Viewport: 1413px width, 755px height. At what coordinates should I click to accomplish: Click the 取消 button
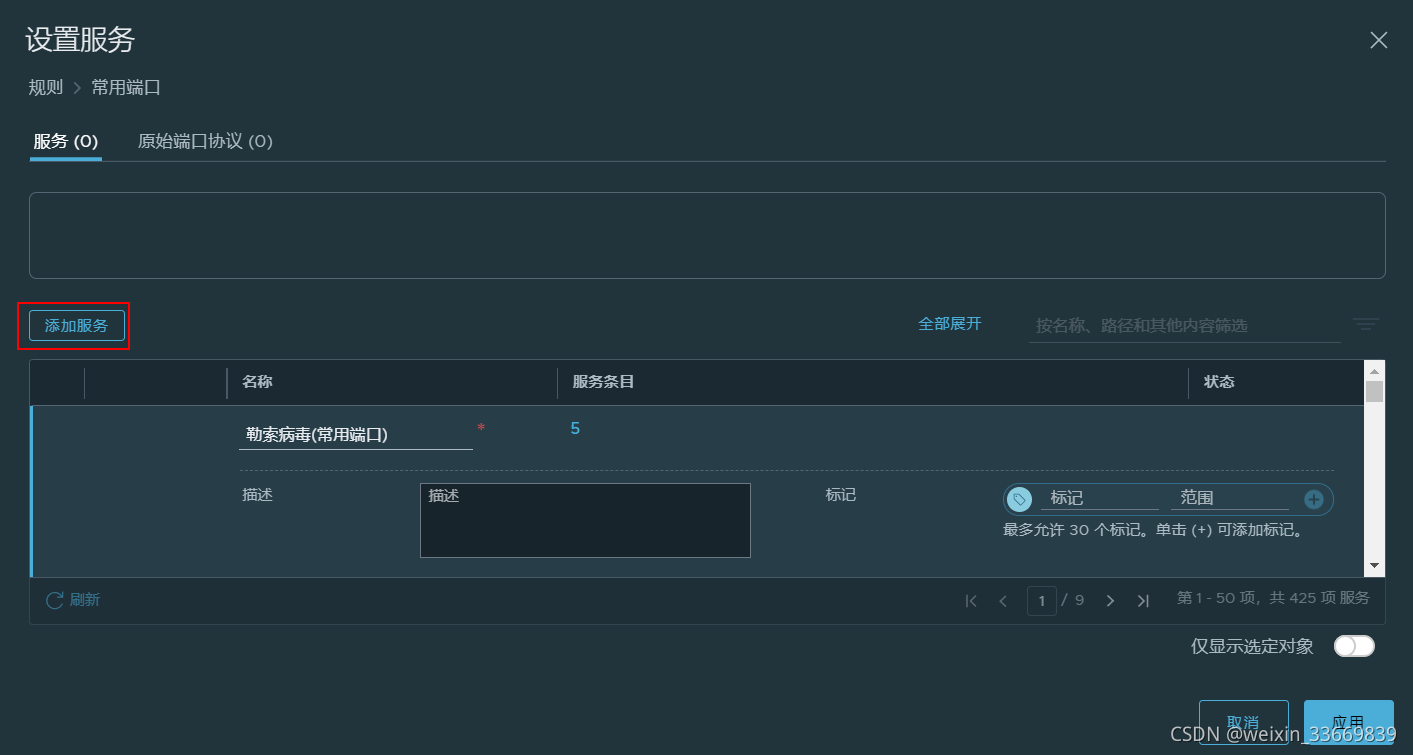(x=1243, y=722)
